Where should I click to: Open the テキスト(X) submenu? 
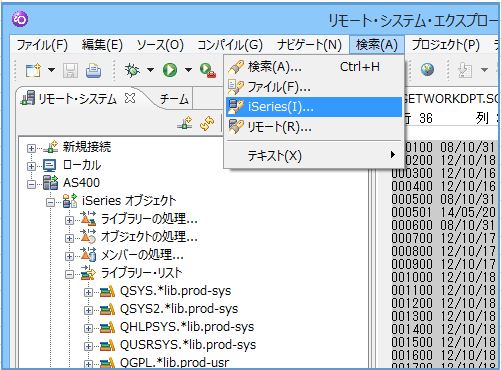coord(314,155)
